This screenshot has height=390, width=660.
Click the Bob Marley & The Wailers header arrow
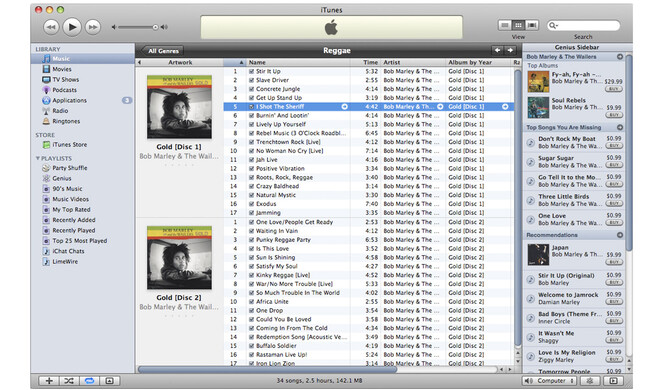tap(620, 57)
